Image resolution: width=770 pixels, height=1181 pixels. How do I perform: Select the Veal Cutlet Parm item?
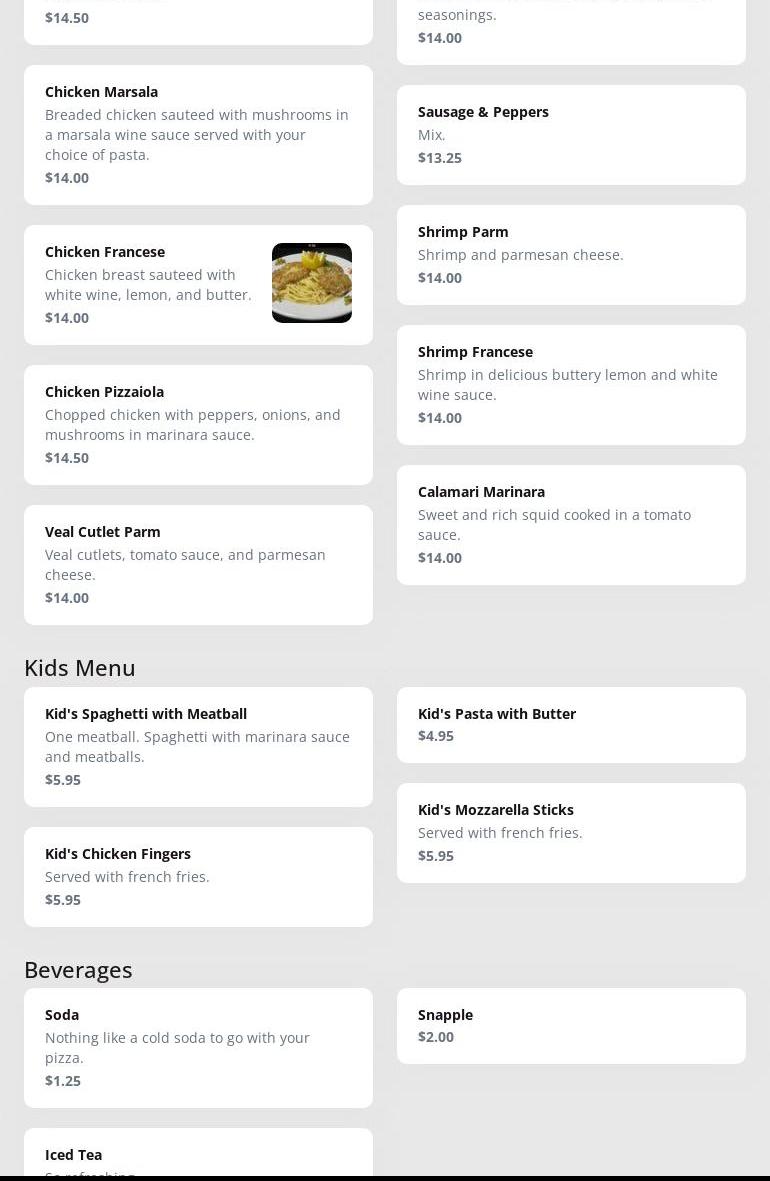pyautogui.click(x=198, y=565)
